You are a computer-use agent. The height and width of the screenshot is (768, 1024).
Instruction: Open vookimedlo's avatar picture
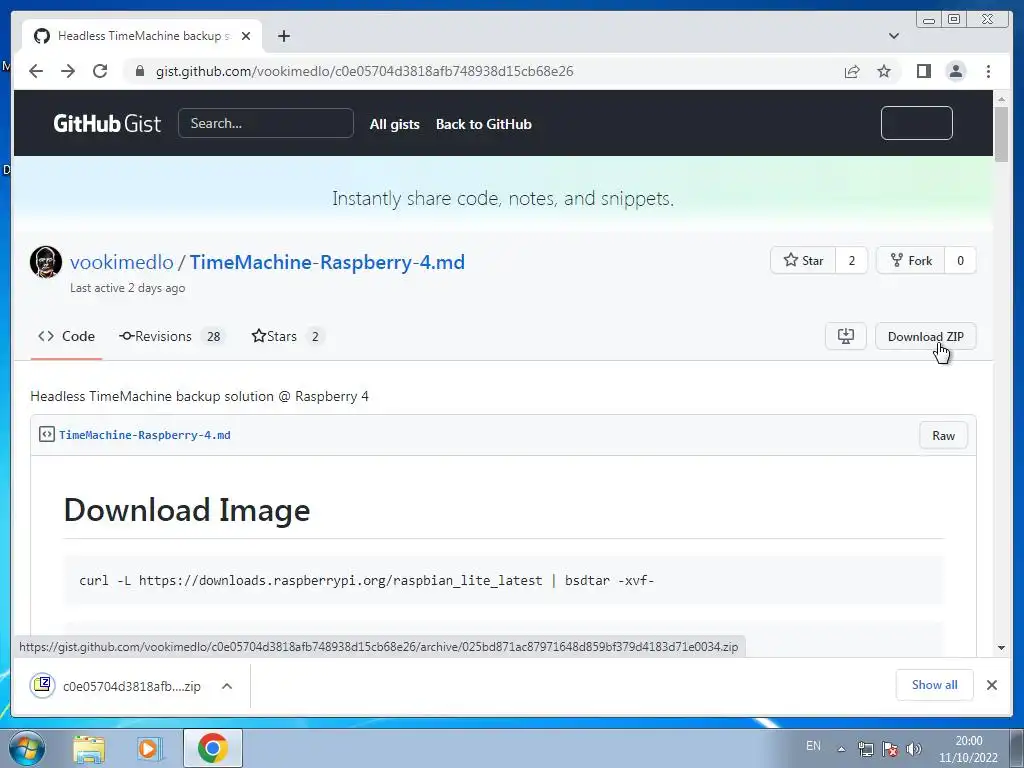click(46, 262)
